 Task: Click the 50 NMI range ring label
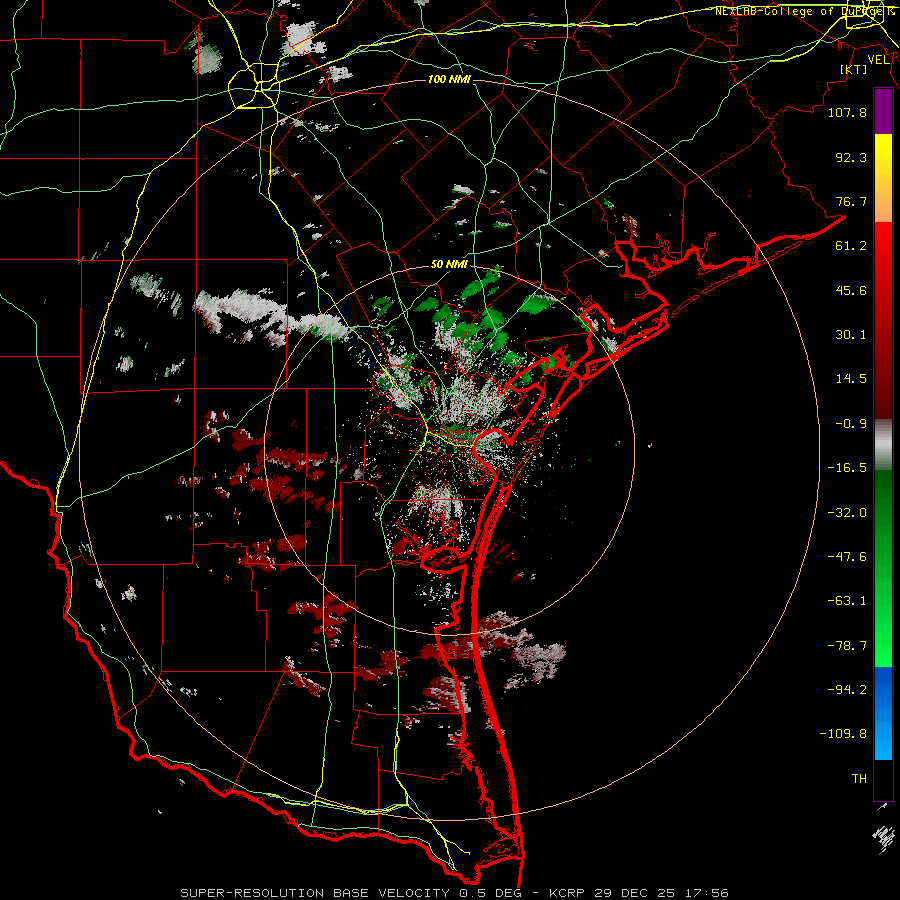click(x=449, y=264)
